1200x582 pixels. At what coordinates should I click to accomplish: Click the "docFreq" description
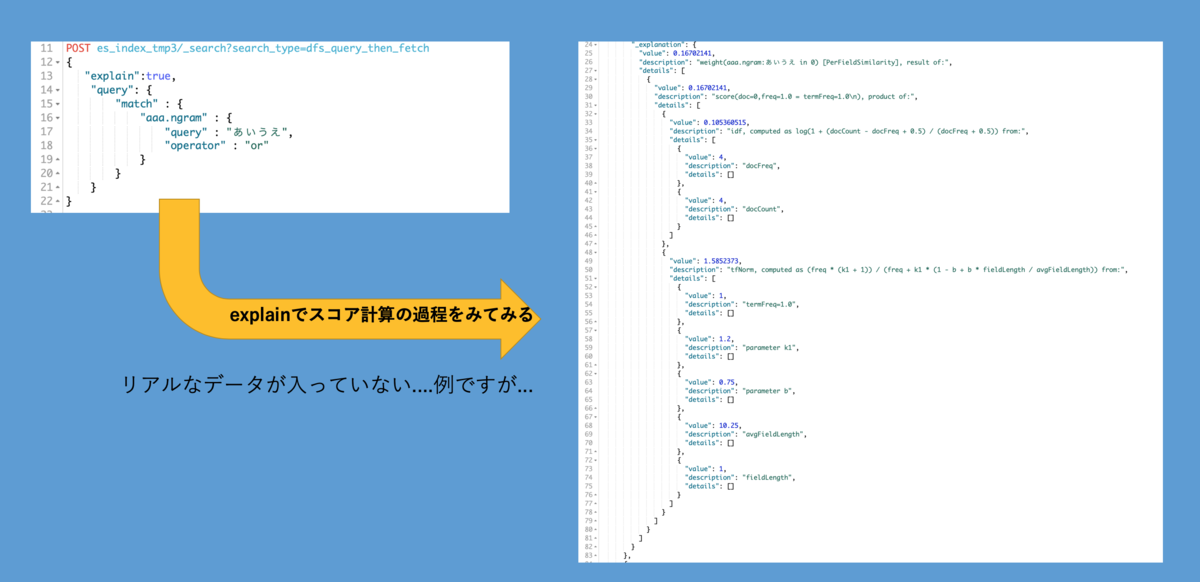tap(760, 166)
